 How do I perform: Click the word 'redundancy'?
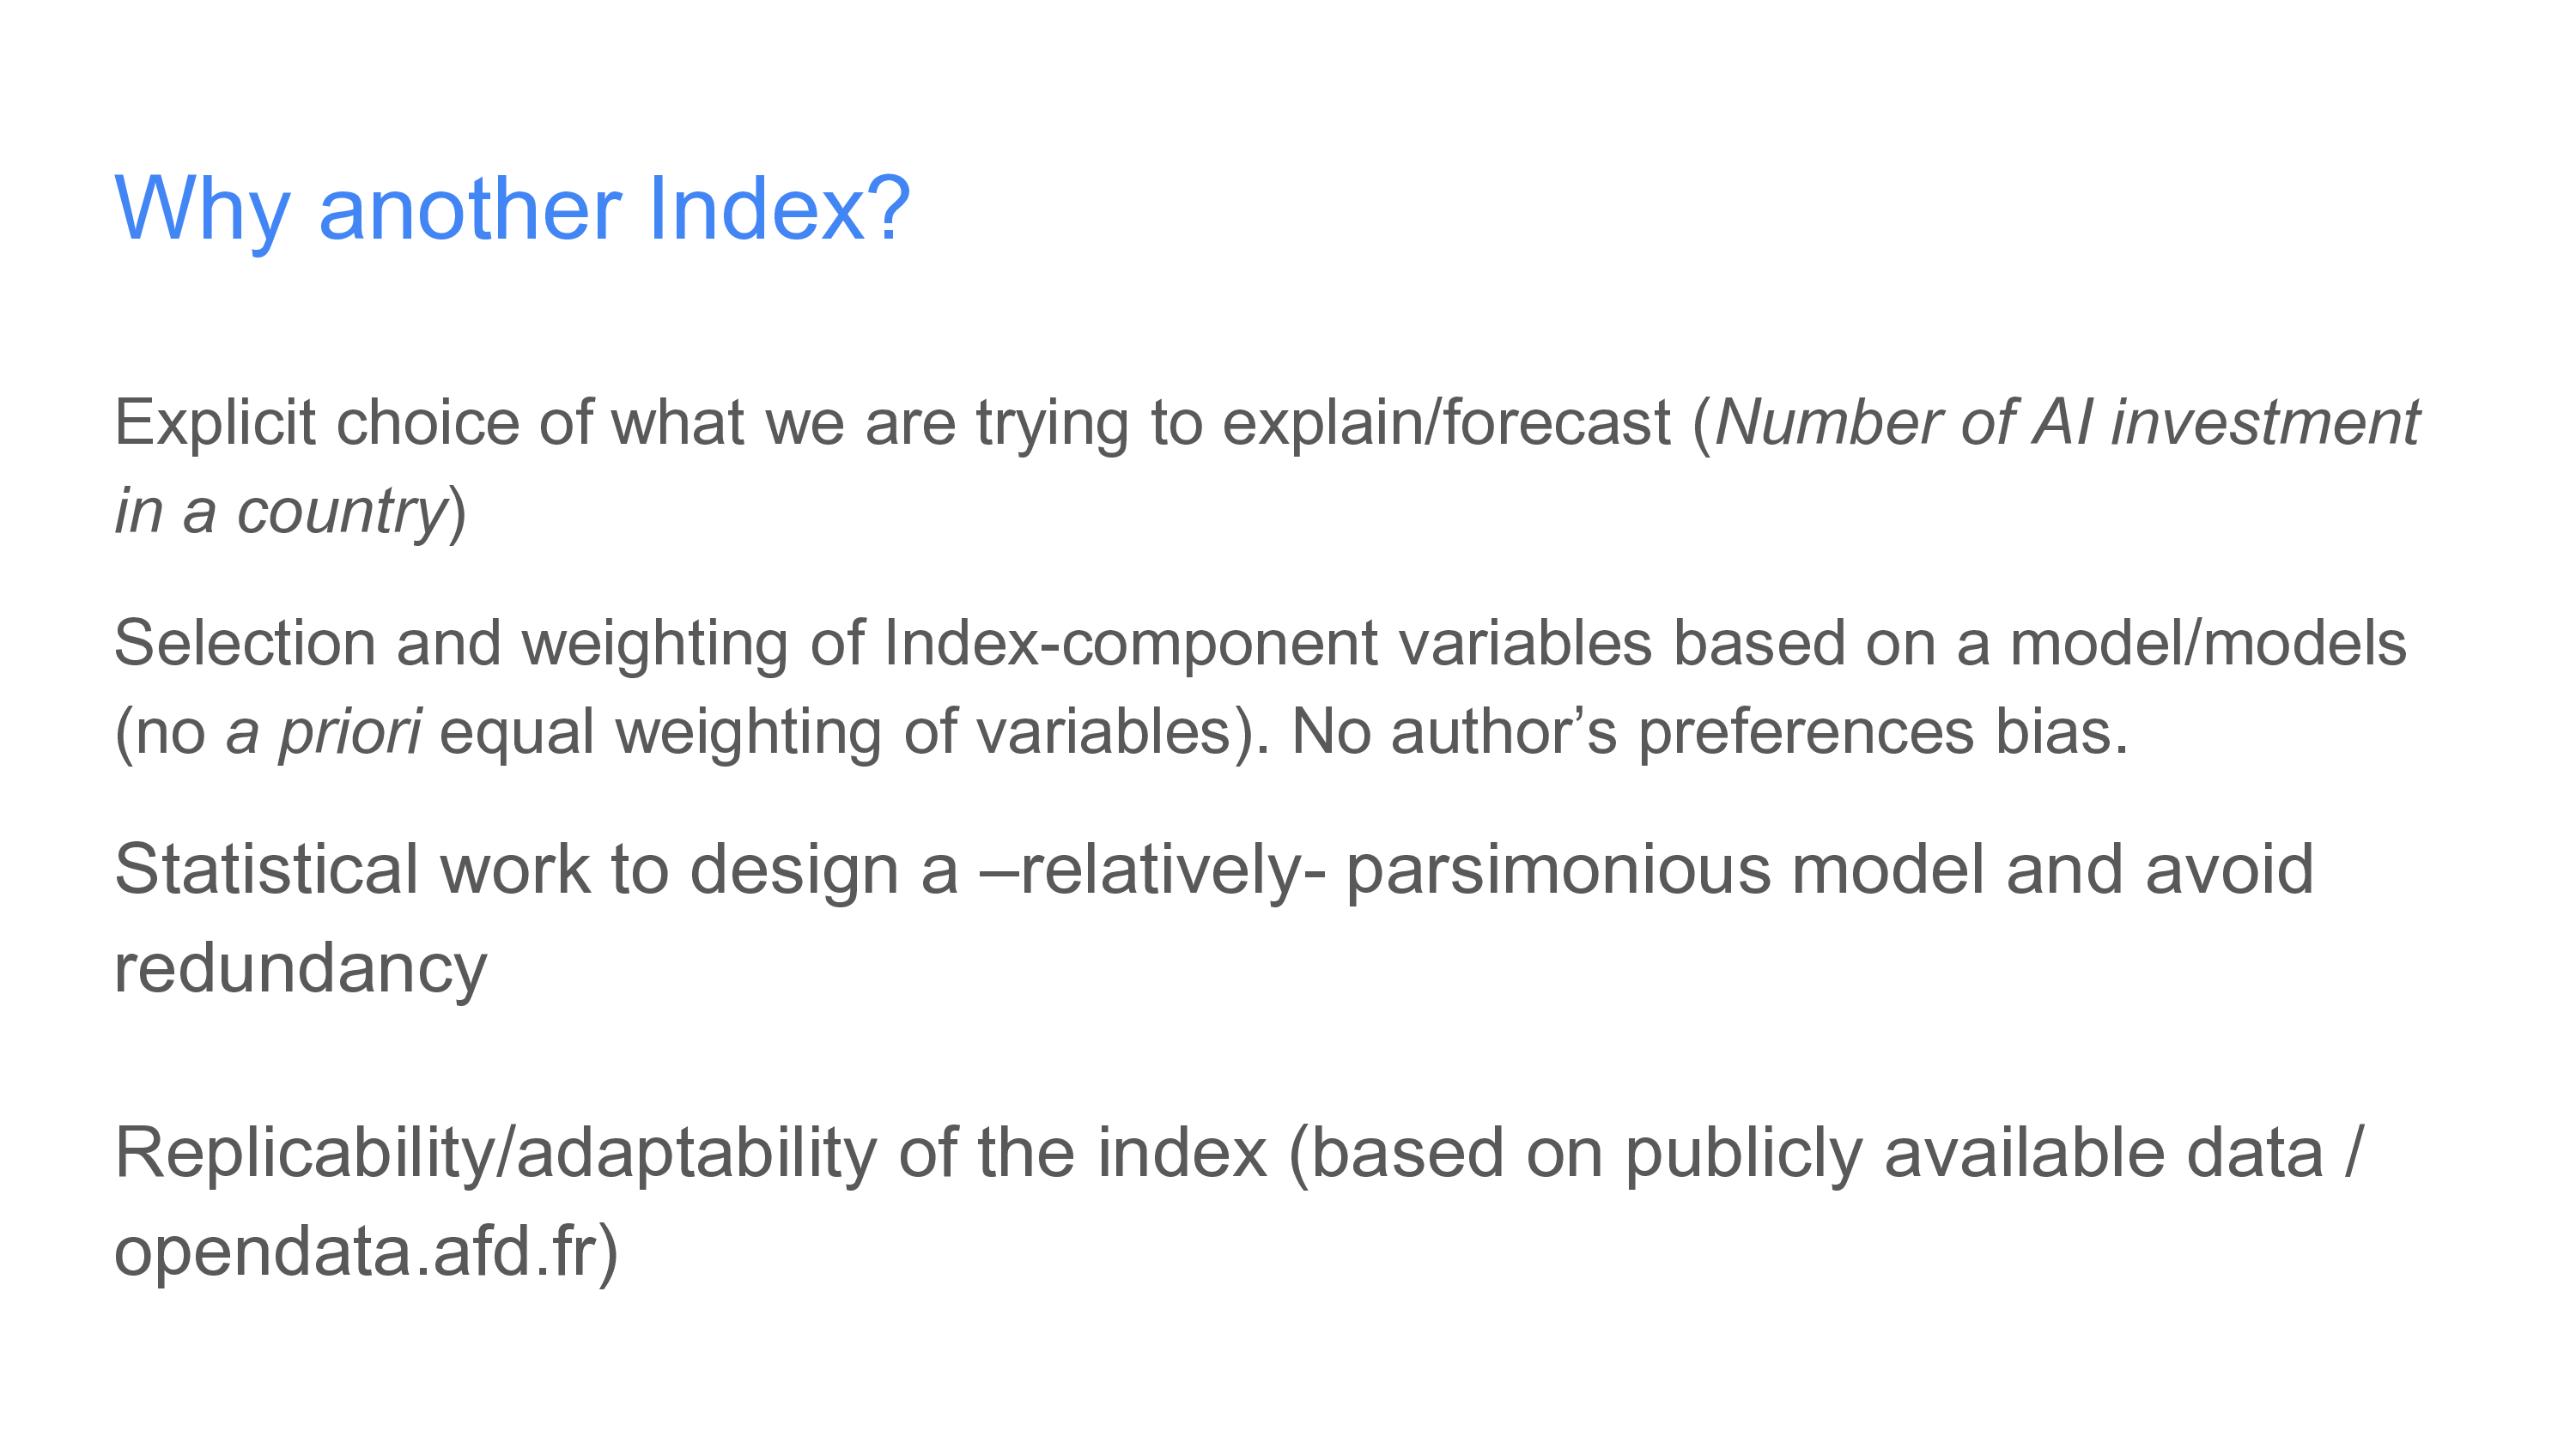pos(300,969)
